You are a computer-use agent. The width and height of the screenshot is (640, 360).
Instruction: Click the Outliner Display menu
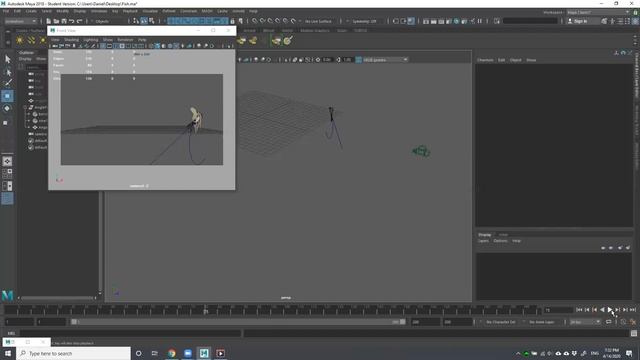coord(25,59)
